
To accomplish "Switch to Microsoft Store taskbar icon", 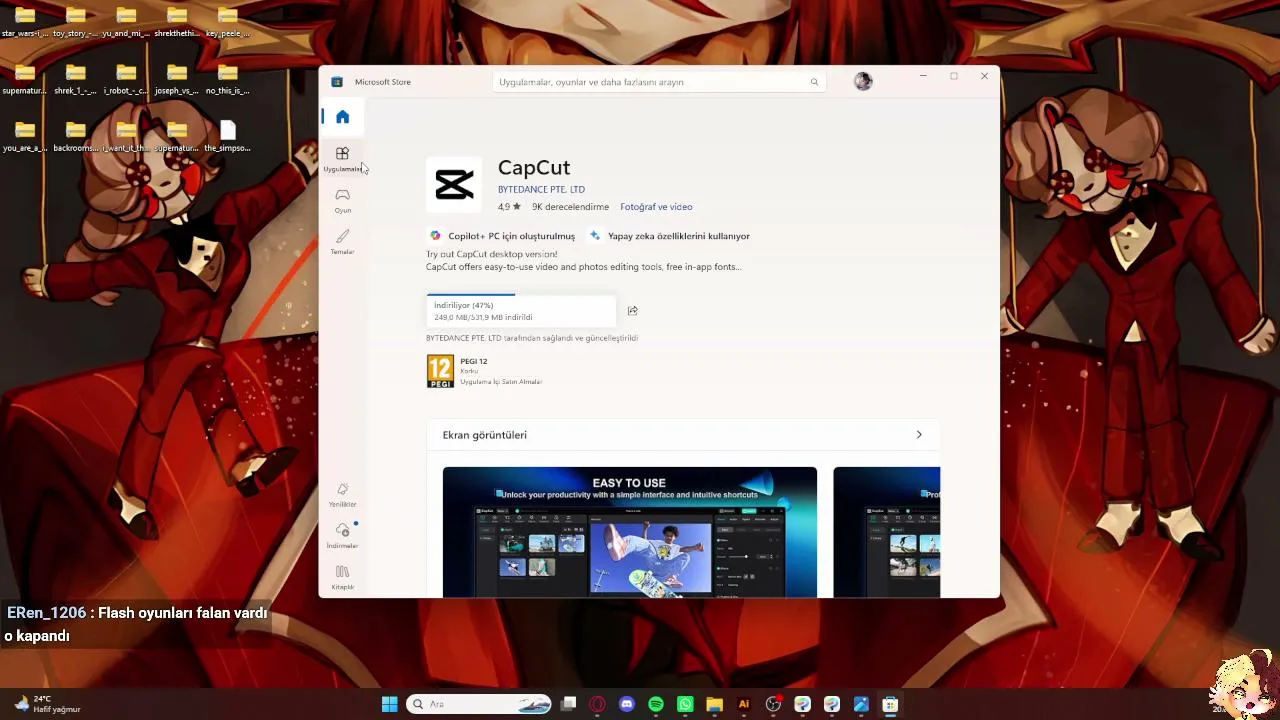I will 890,704.
